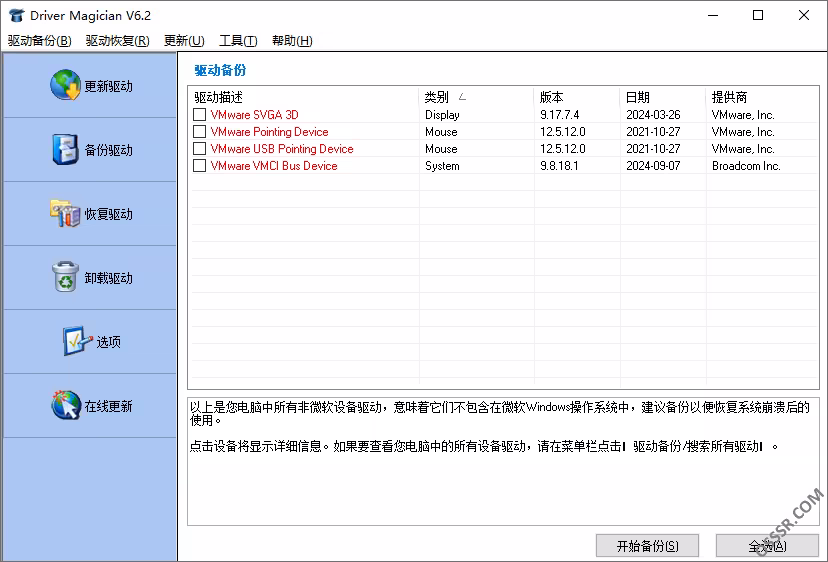
Task: Tick the VMware USB Pointing Device checkbox
Action: 200,148
